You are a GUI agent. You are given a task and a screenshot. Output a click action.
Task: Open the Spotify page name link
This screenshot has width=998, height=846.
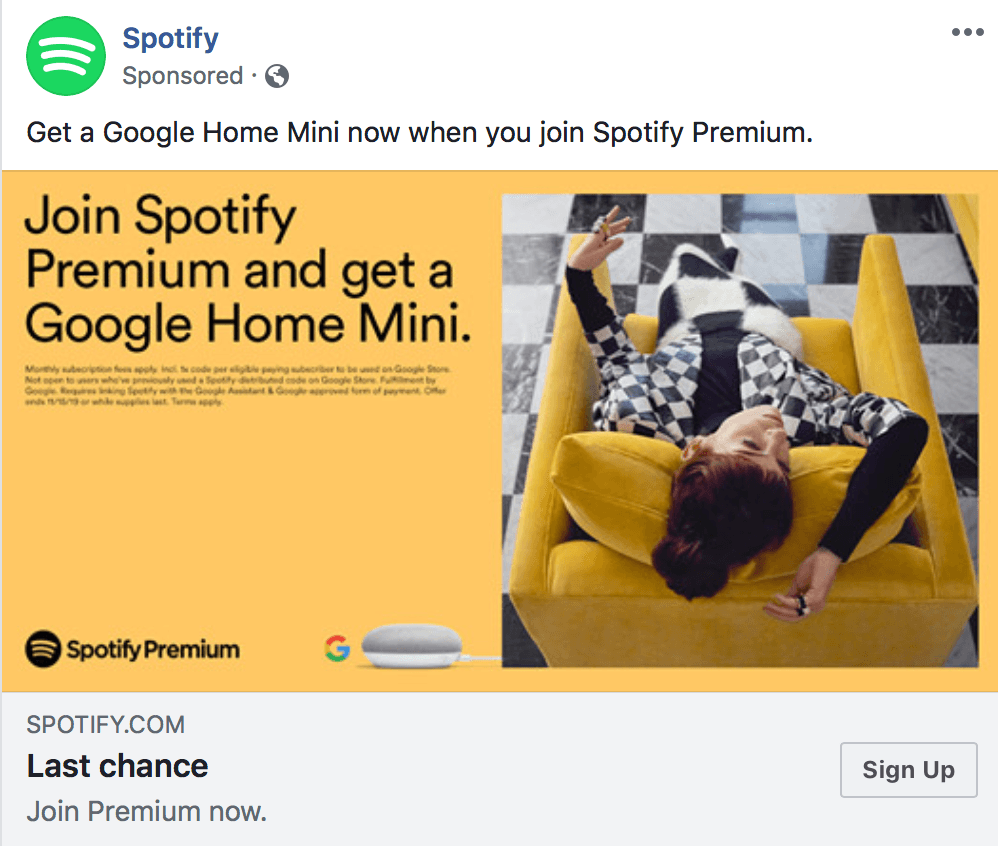pyautogui.click(x=170, y=39)
